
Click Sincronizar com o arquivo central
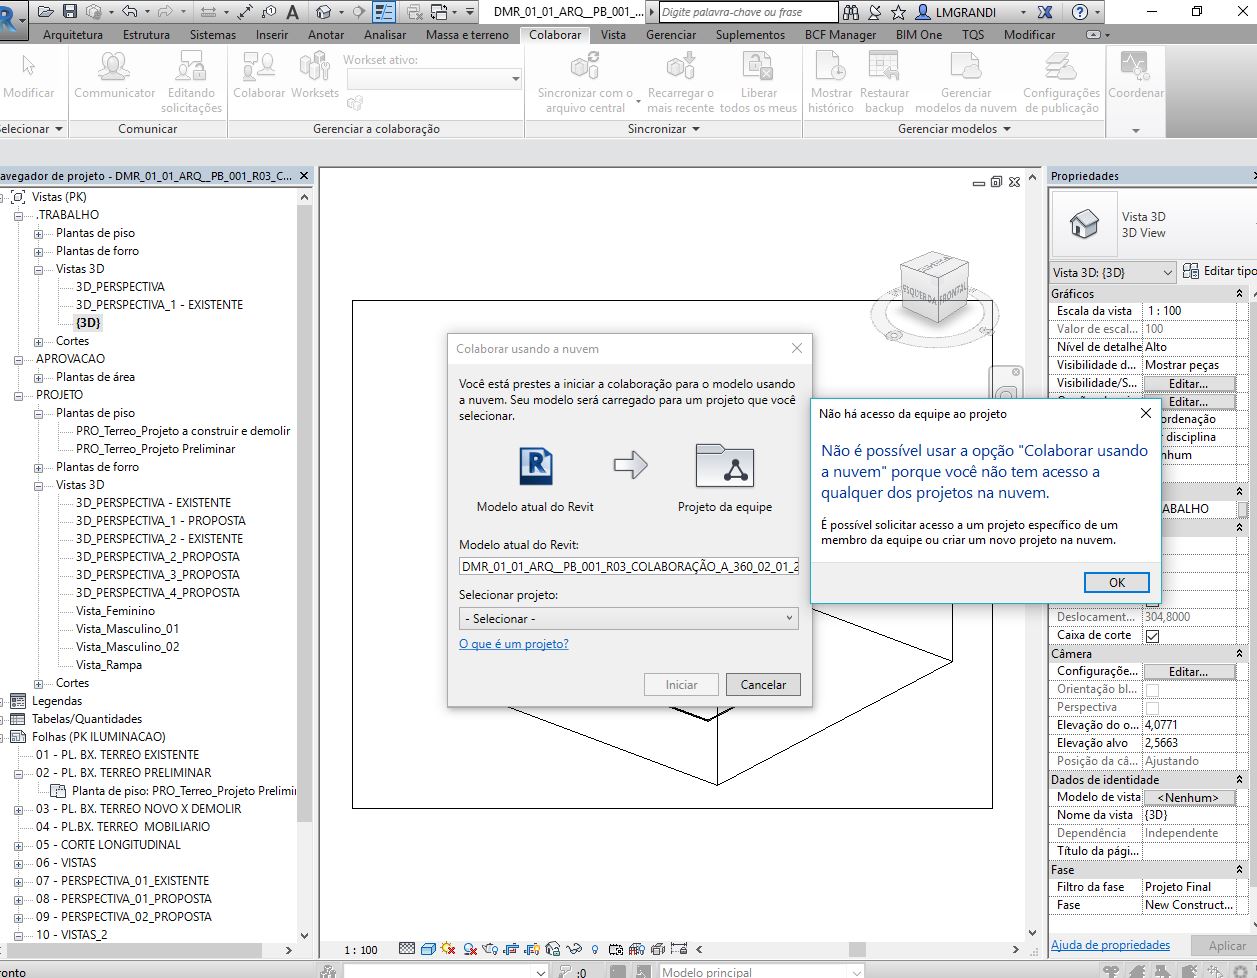(583, 80)
